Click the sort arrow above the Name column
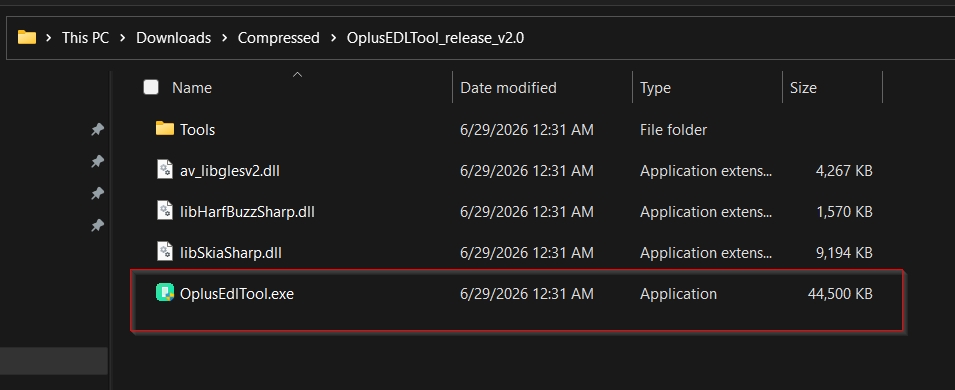This screenshot has width=955, height=390. 297,74
